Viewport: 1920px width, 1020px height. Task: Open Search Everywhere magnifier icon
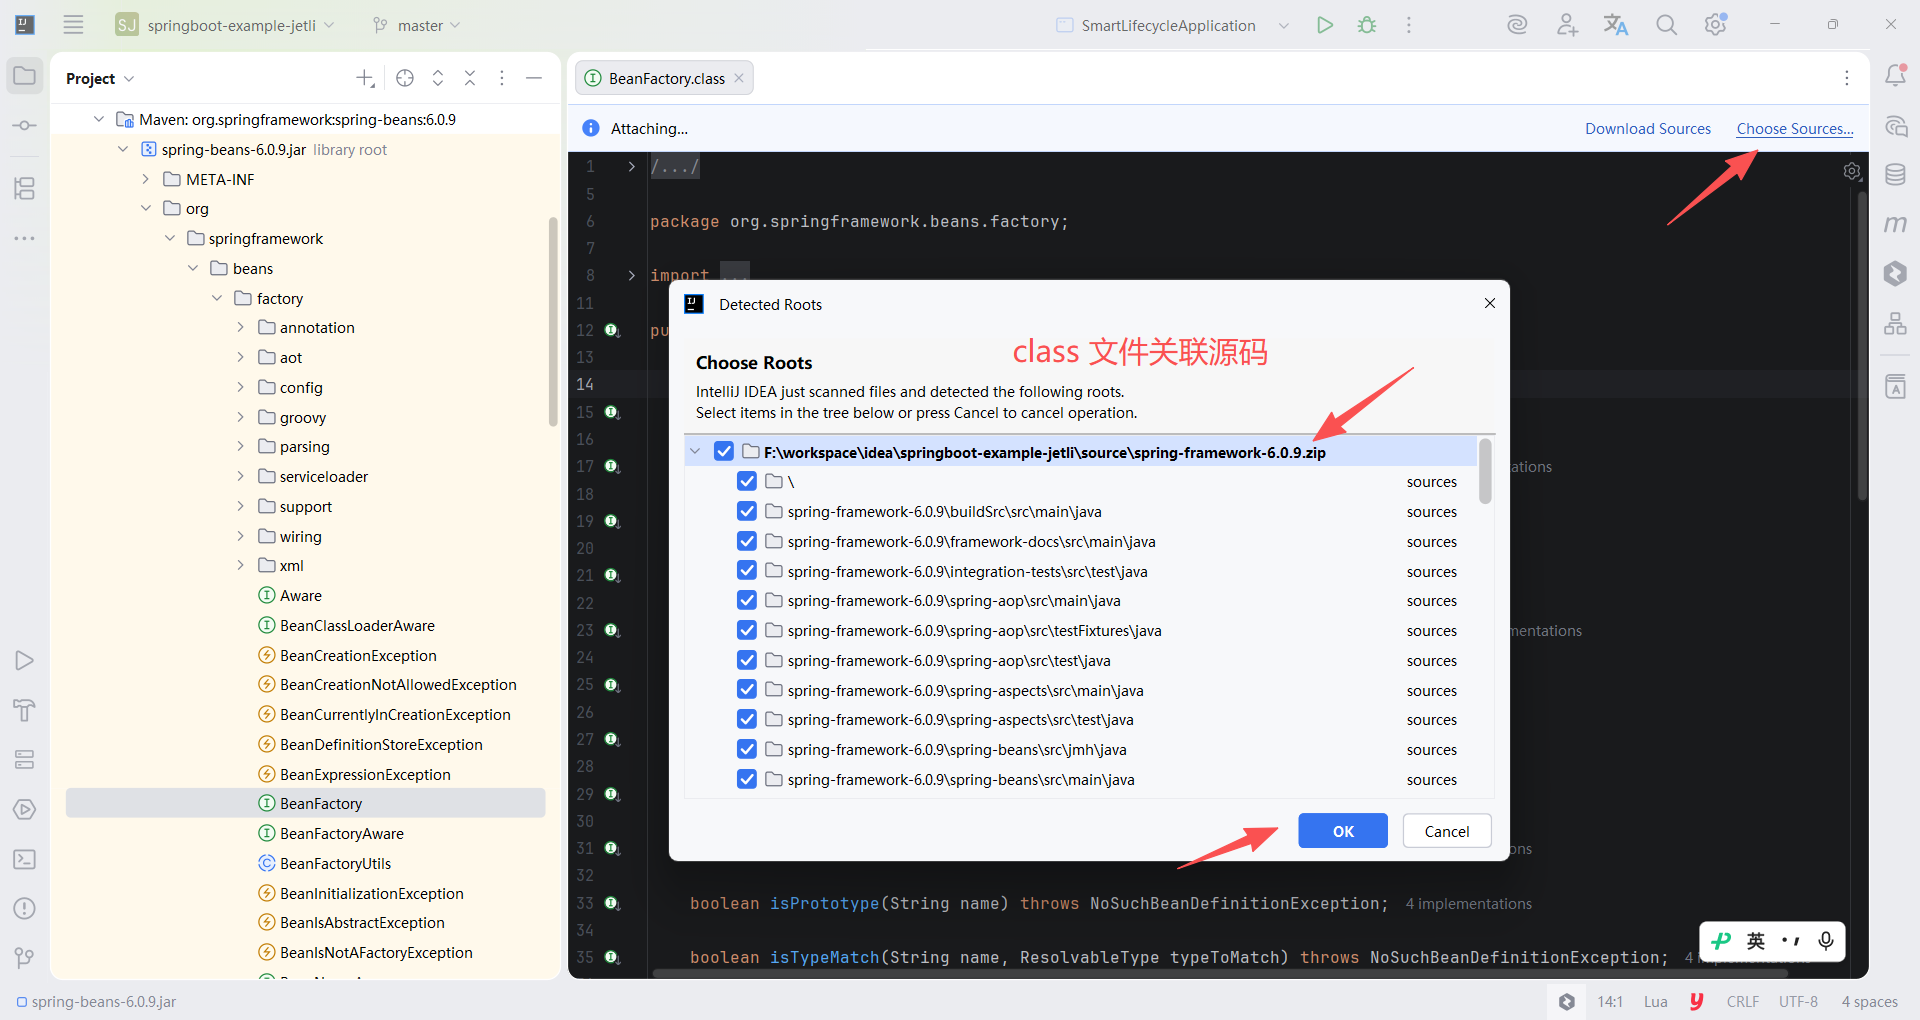1666,25
